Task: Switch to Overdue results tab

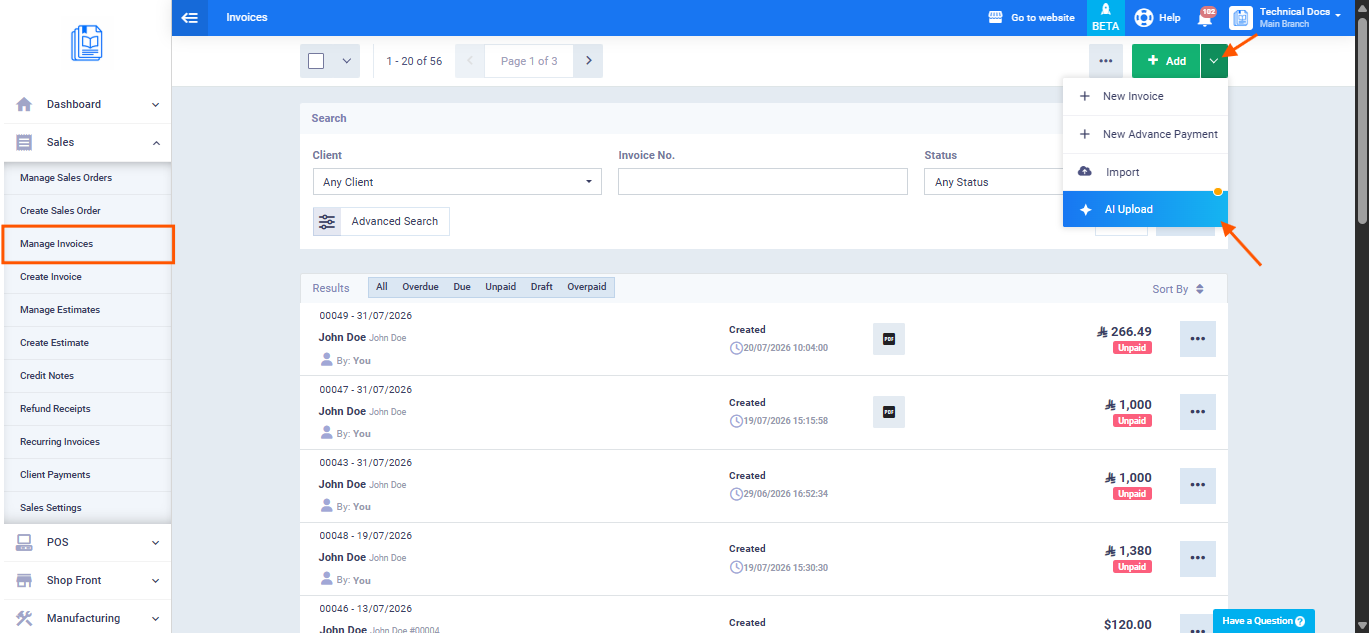Action: point(420,287)
